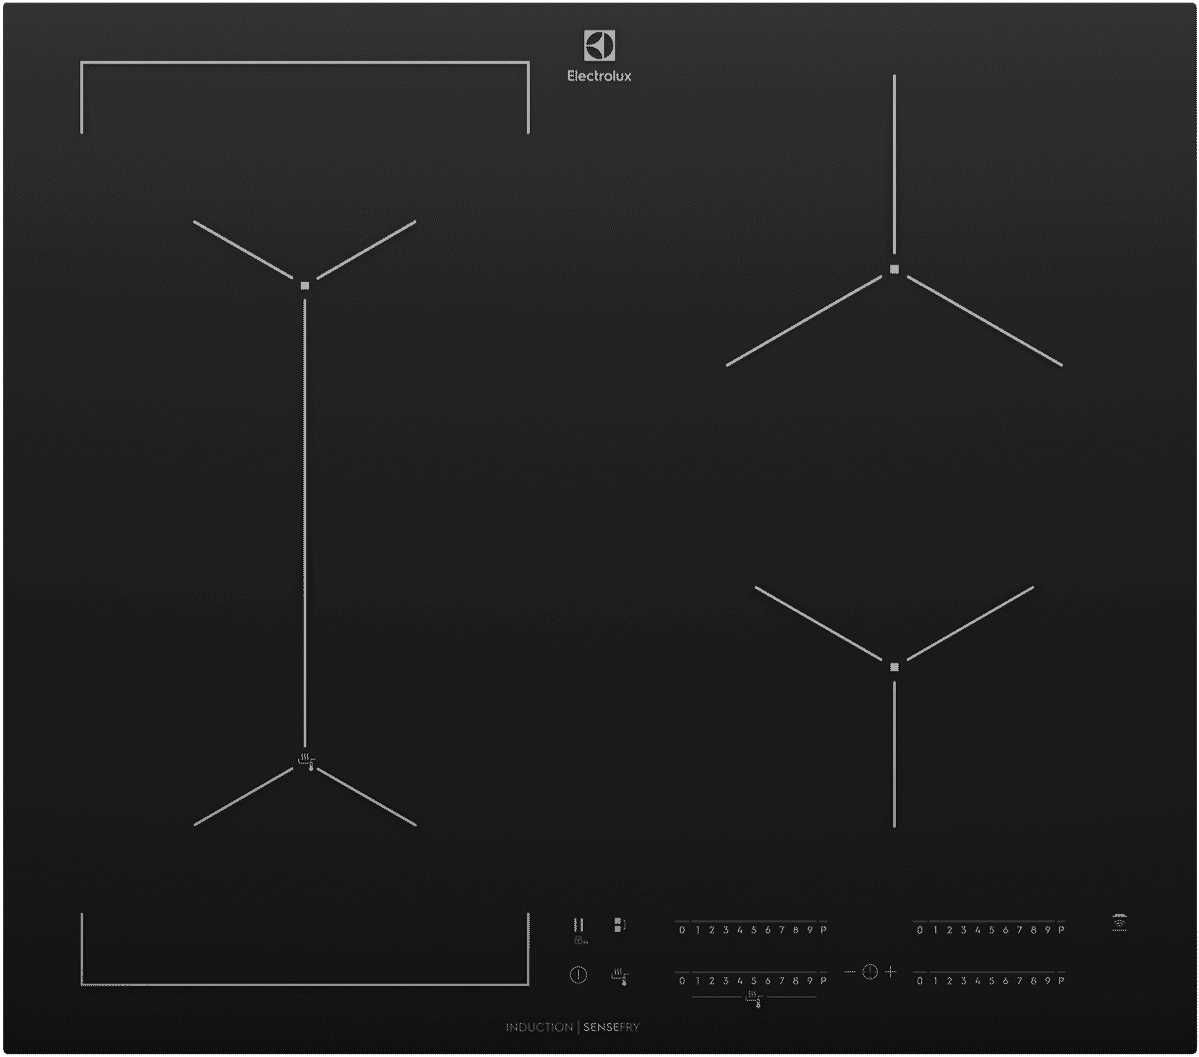Tap the SenseFry indicator under front-left slider
The image size is (1199, 1057).
pos(752,996)
